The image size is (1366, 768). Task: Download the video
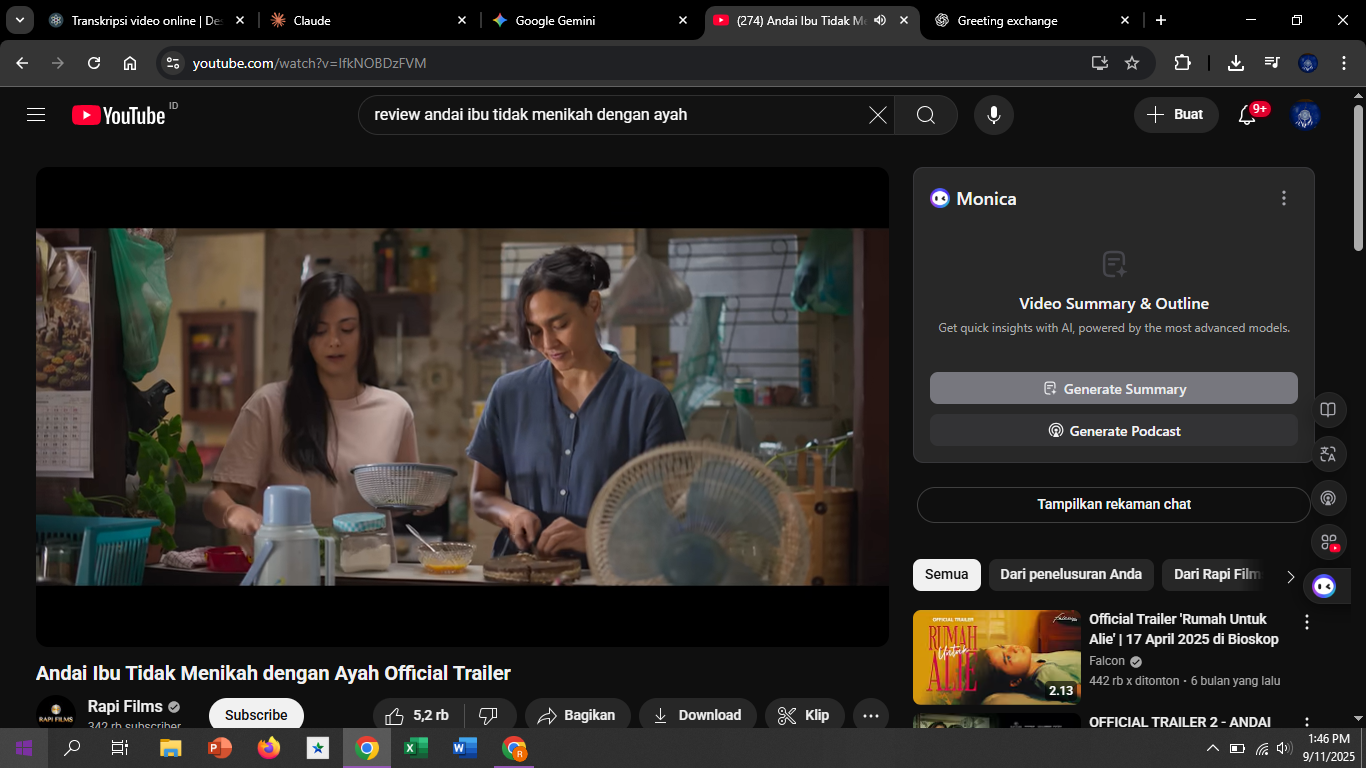(x=697, y=716)
